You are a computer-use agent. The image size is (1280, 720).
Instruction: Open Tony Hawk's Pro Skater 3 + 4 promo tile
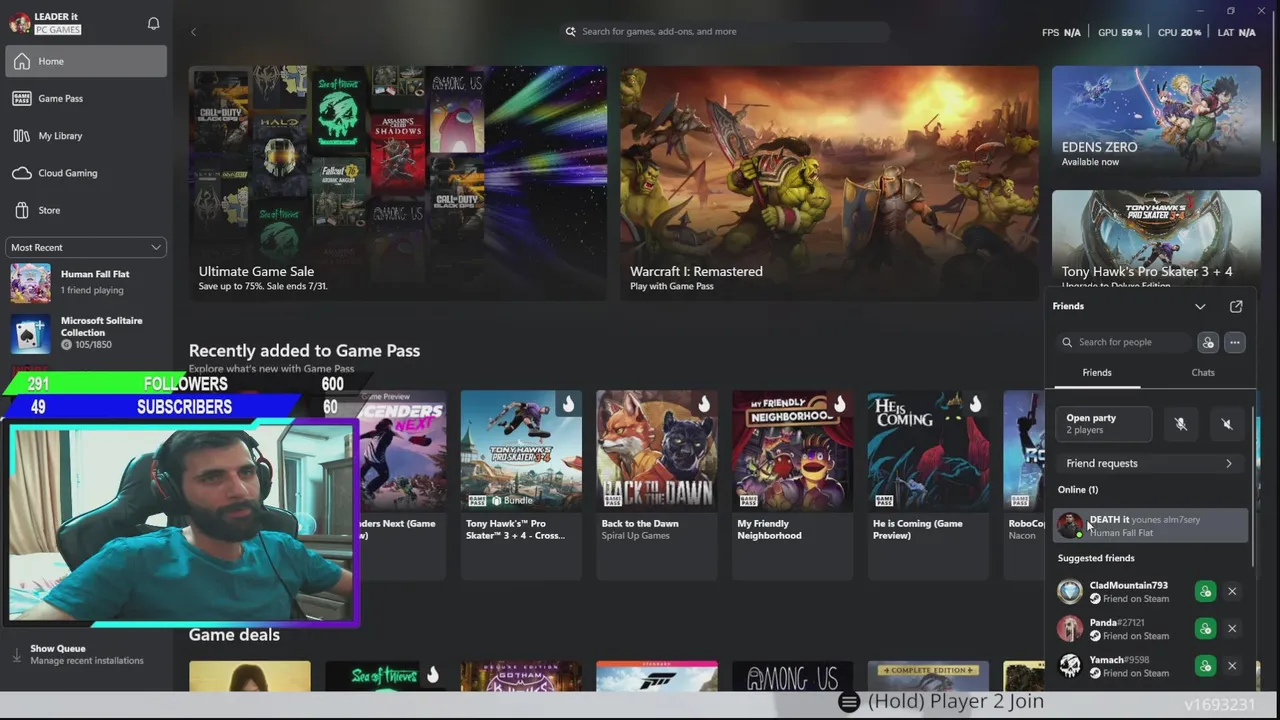1156,238
